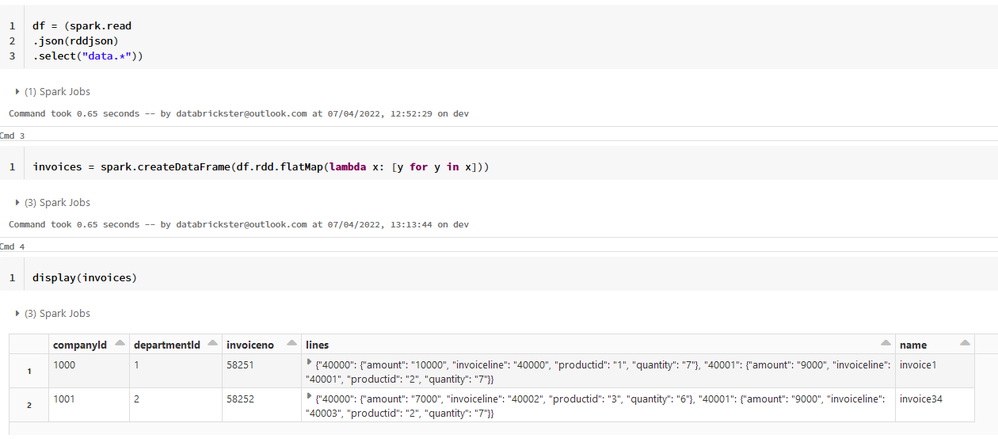Sort table by companyId arrow icon
The image size is (998, 439).
(x=120, y=344)
